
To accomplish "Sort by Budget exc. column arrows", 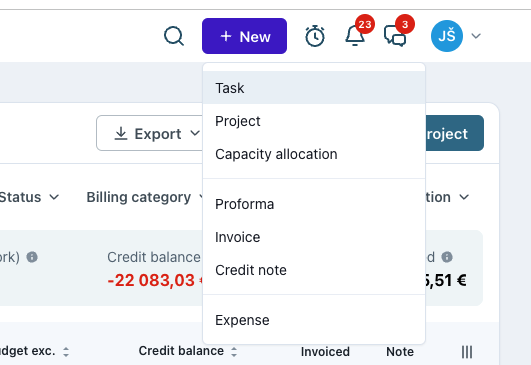I will click(x=66, y=352).
